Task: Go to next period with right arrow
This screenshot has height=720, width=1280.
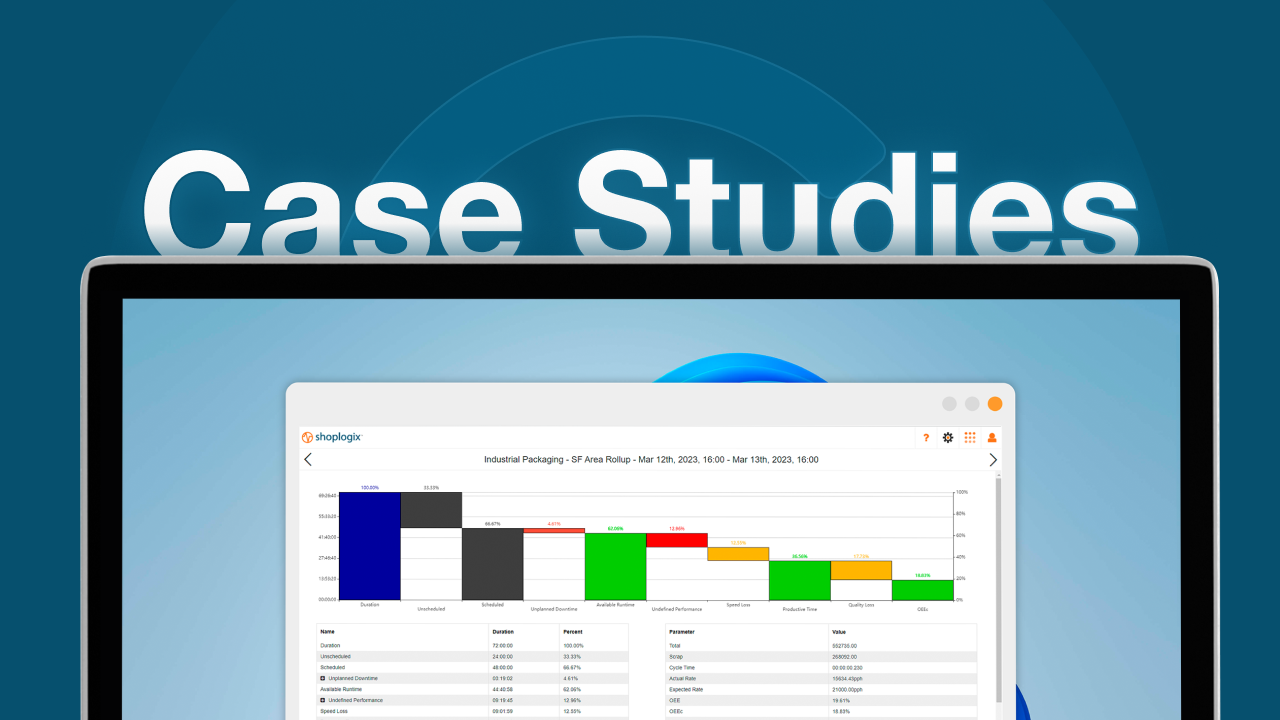Action: coord(993,460)
